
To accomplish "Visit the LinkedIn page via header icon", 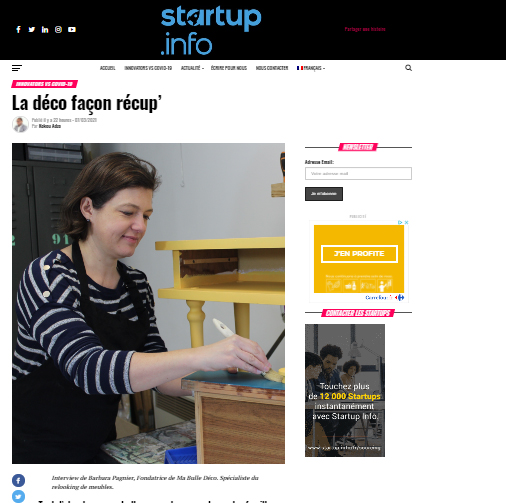I will pos(45,30).
